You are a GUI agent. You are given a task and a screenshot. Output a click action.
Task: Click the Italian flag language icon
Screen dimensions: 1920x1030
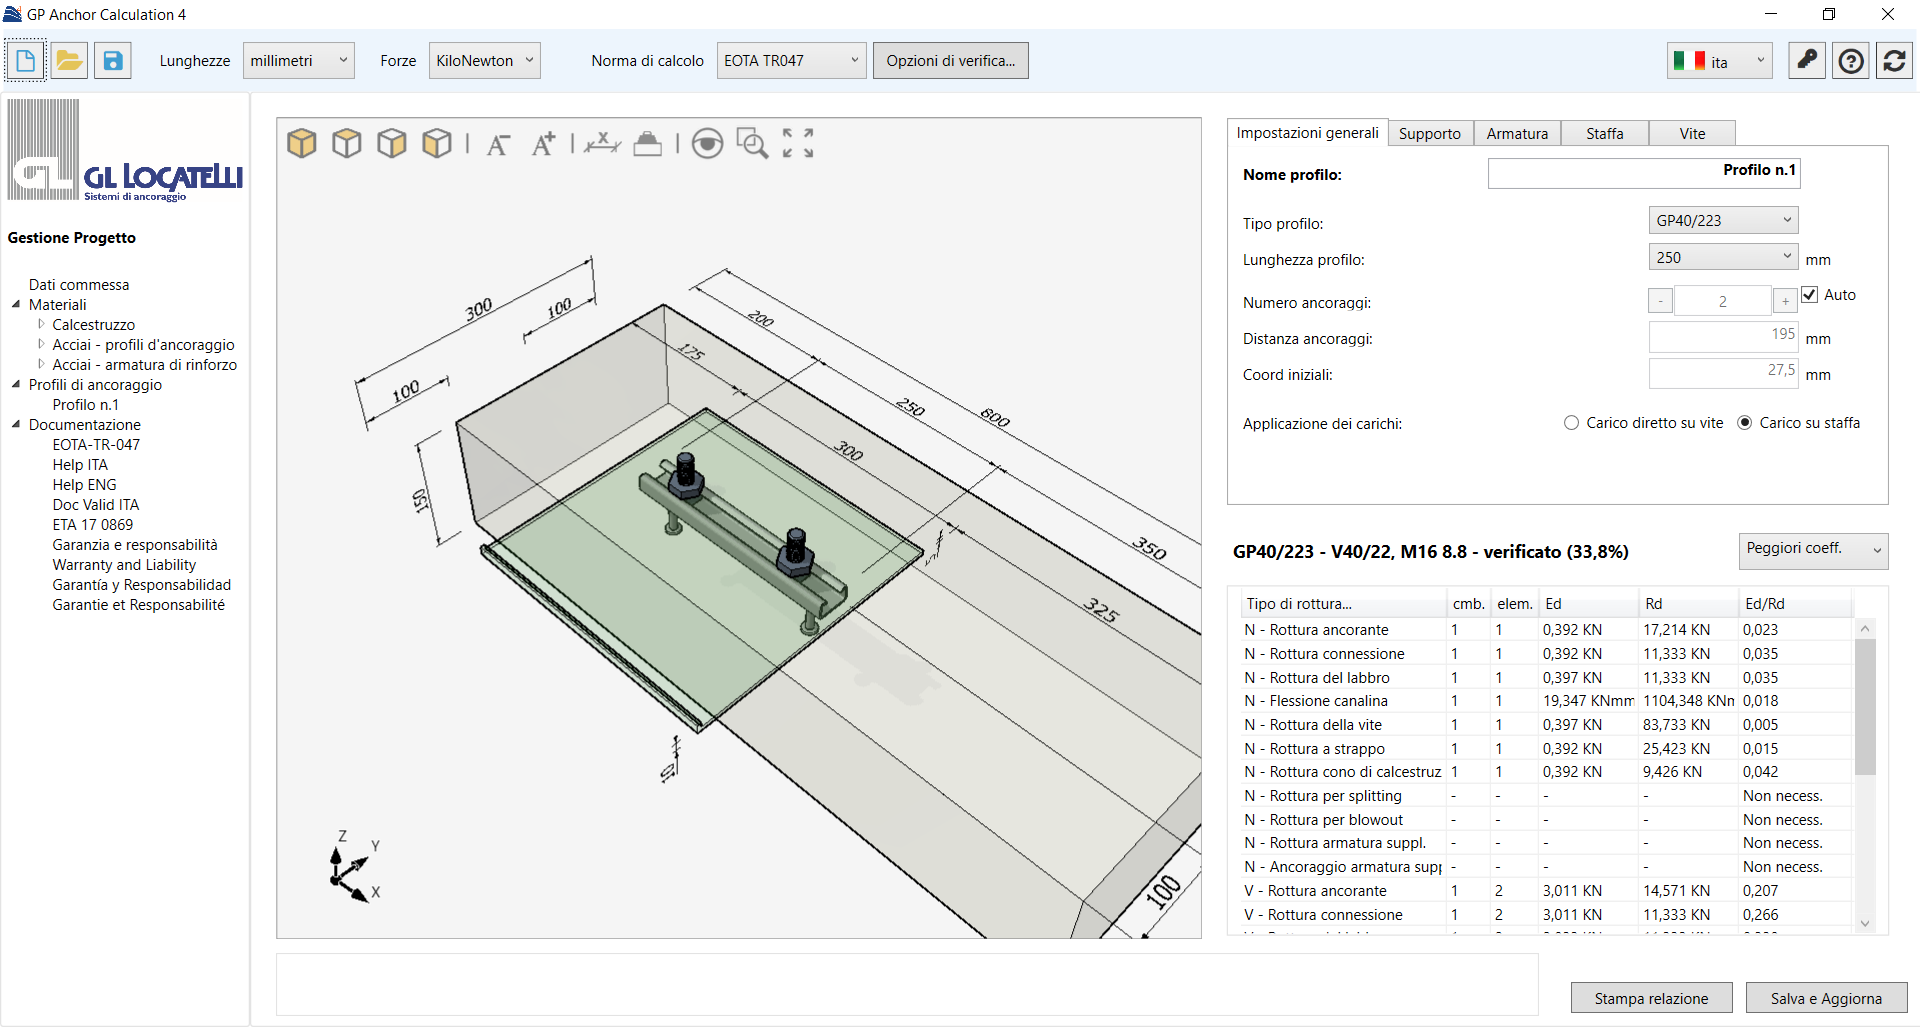pyautogui.click(x=1690, y=61)
